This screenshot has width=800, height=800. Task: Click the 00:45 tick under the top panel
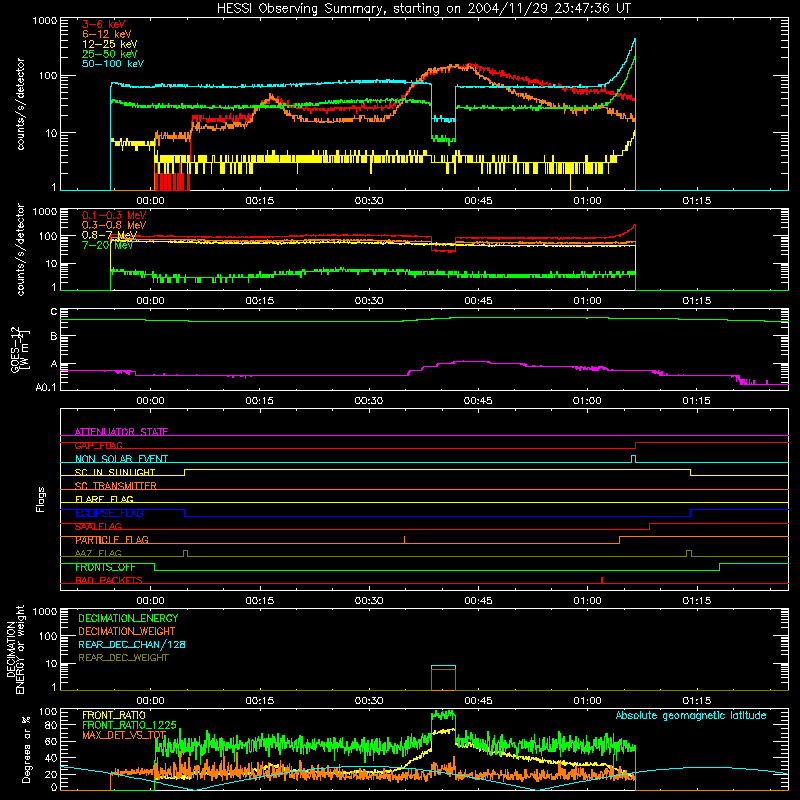click(x=478, y=201)
